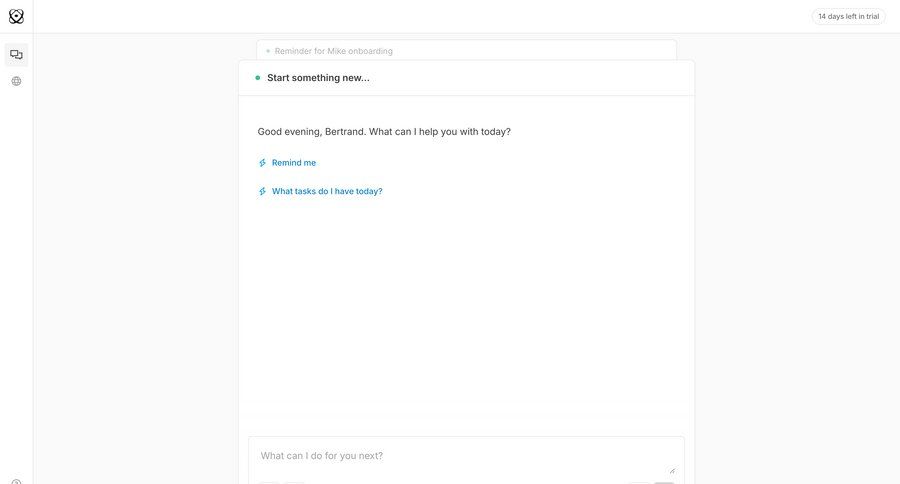
Task: Click the "Good evening, Bertrand" greeting text
Action: [x=384, y=132]
